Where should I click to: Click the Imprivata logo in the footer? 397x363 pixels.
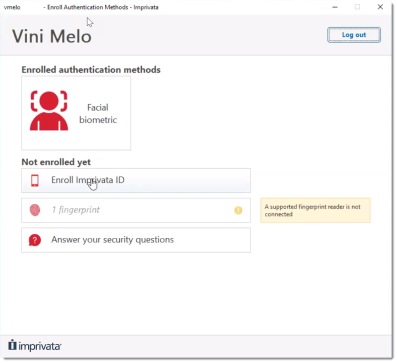coord(35,346)
